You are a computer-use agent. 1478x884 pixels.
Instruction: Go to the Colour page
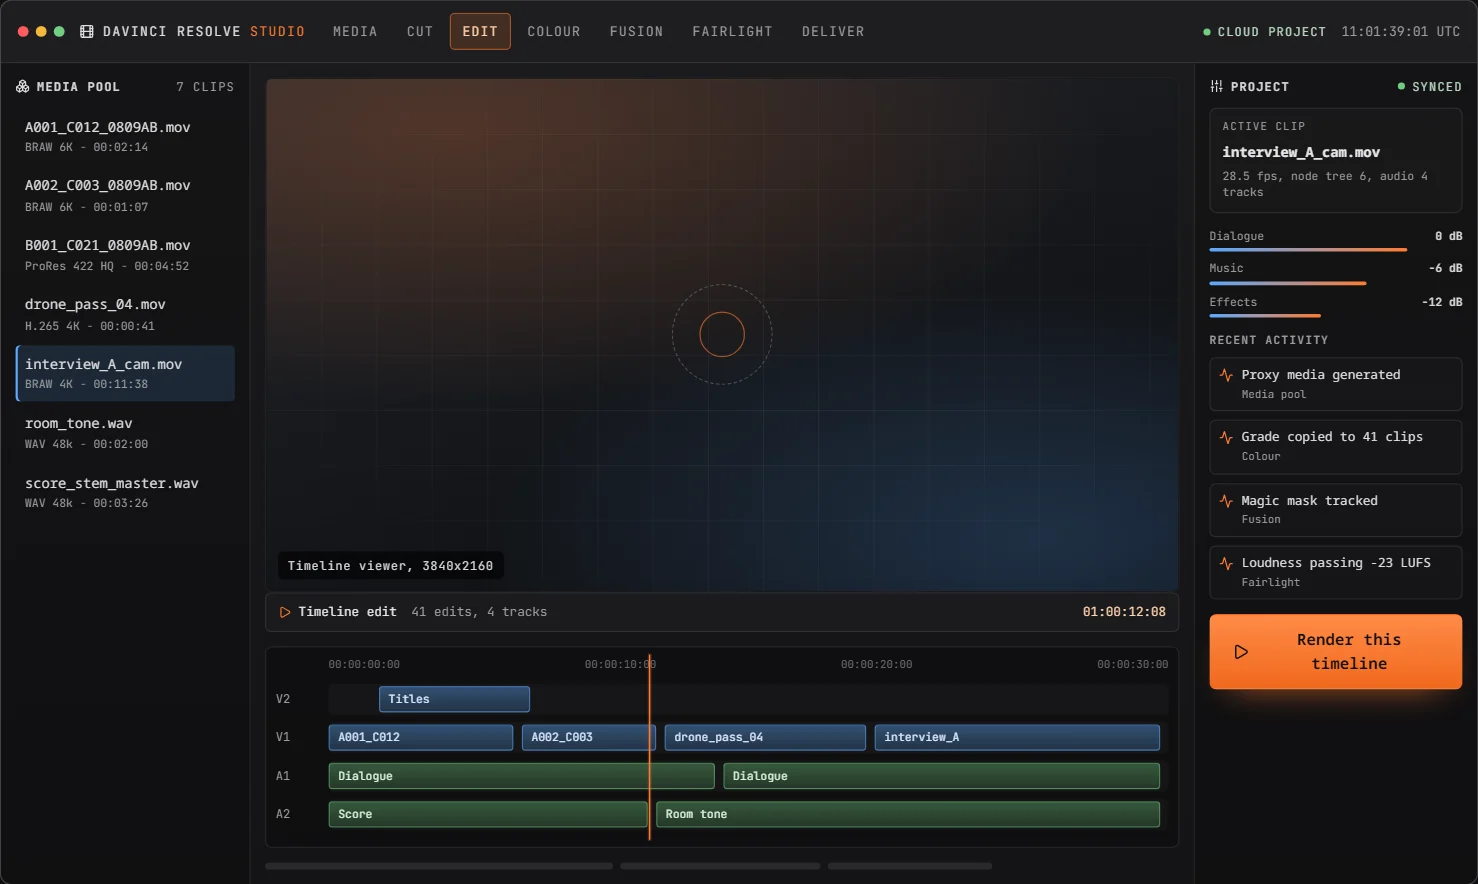pyautogui.click(x=554, y=32)
